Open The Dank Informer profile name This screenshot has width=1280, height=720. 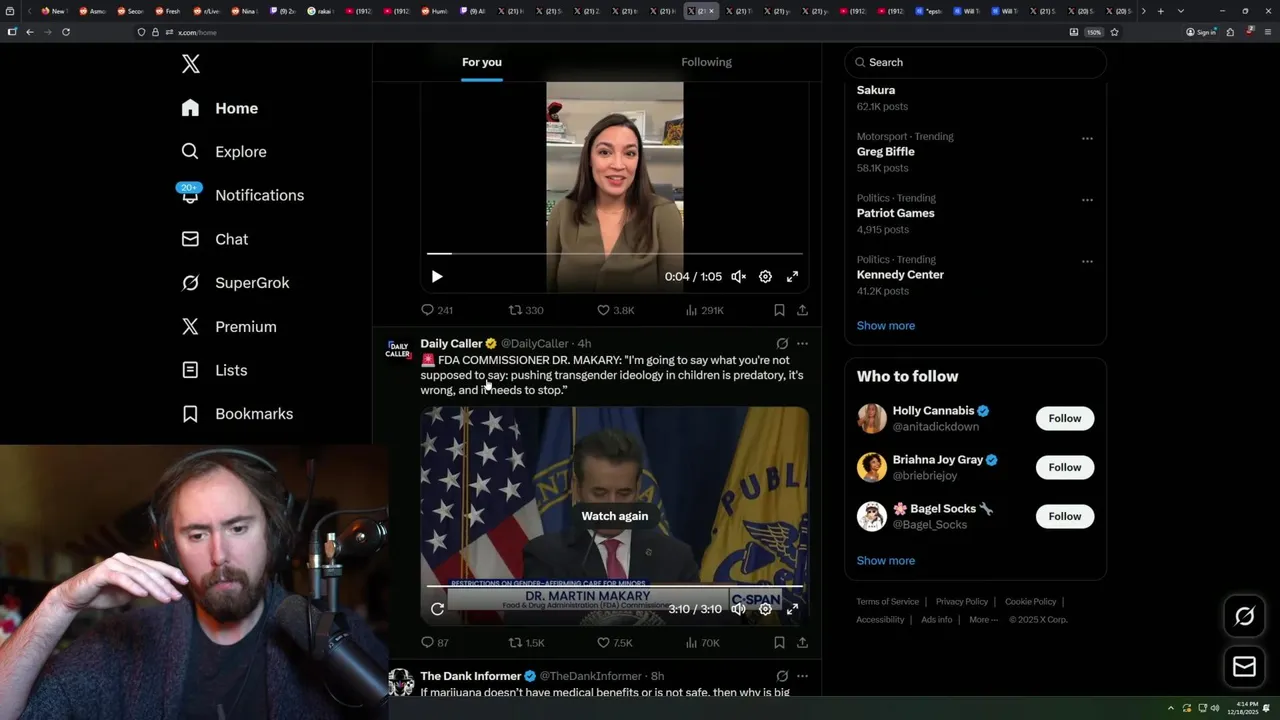[470, 676]
